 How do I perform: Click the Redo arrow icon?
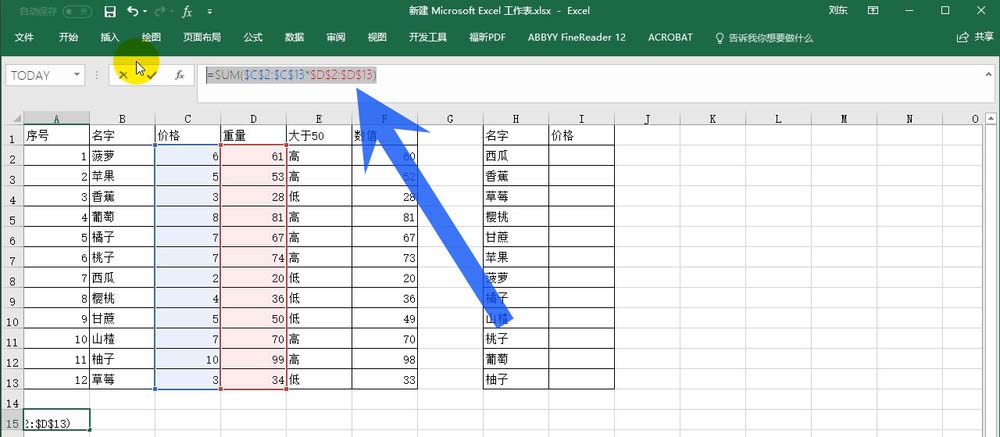pyautogui.click(x=159, y=11)
